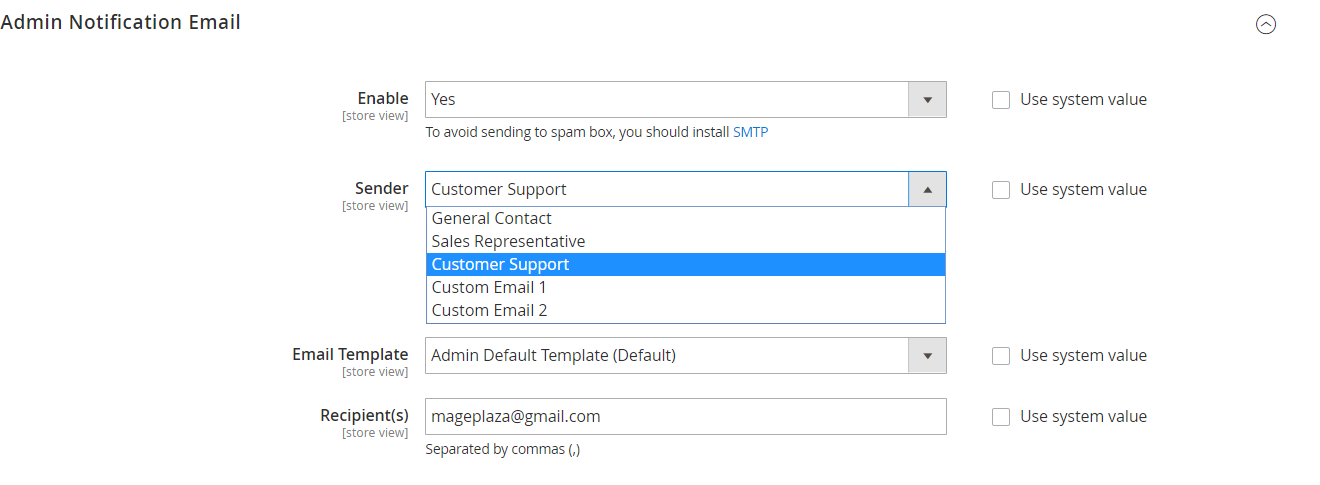Click the Admin Notification Email heading

(121, 22)
